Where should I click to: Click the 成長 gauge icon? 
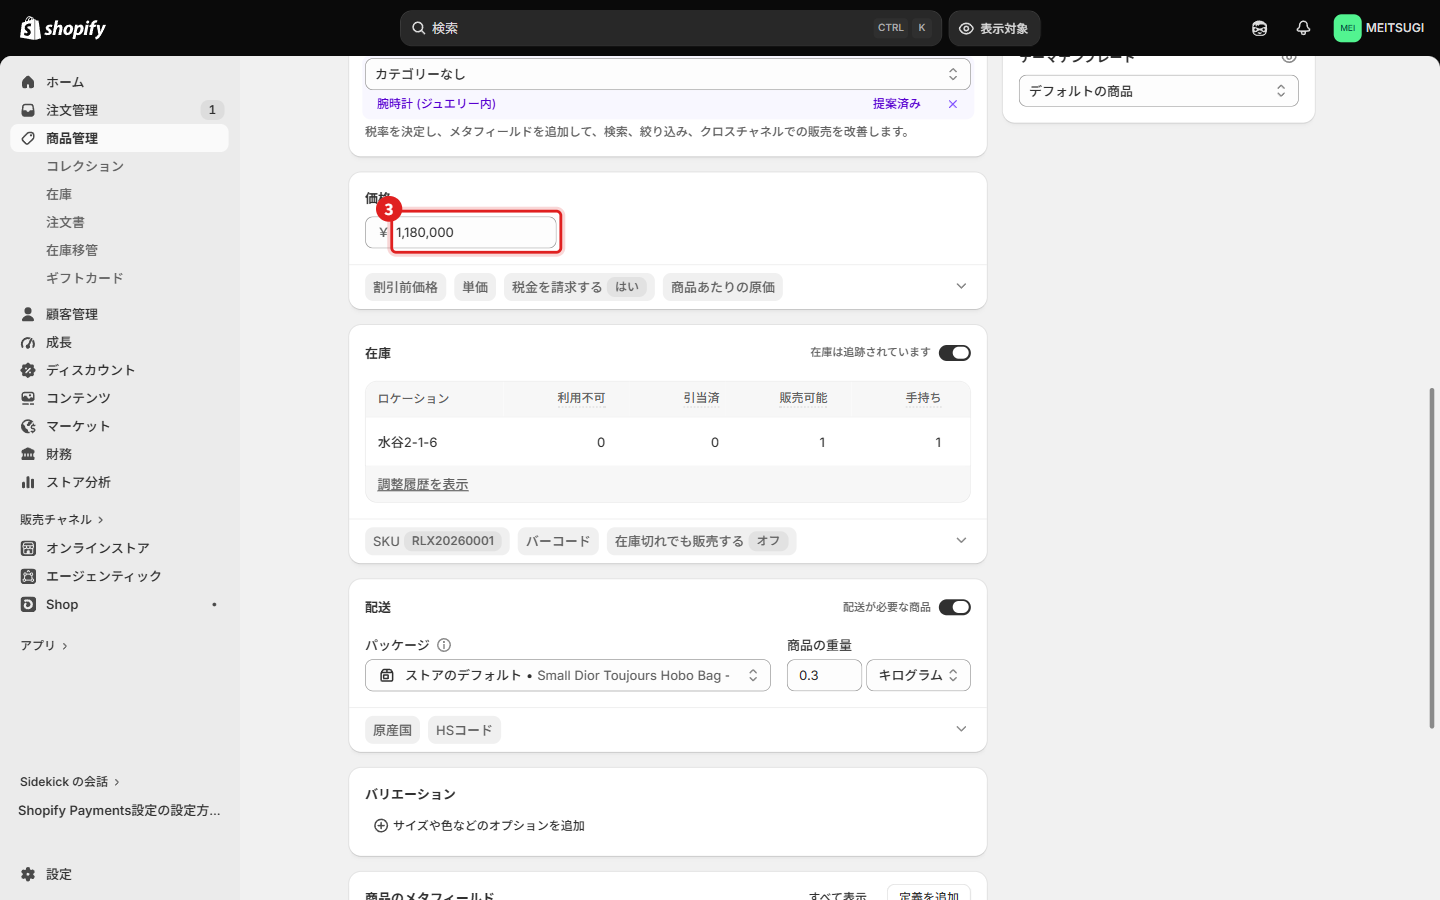click(x=28, y=342)
